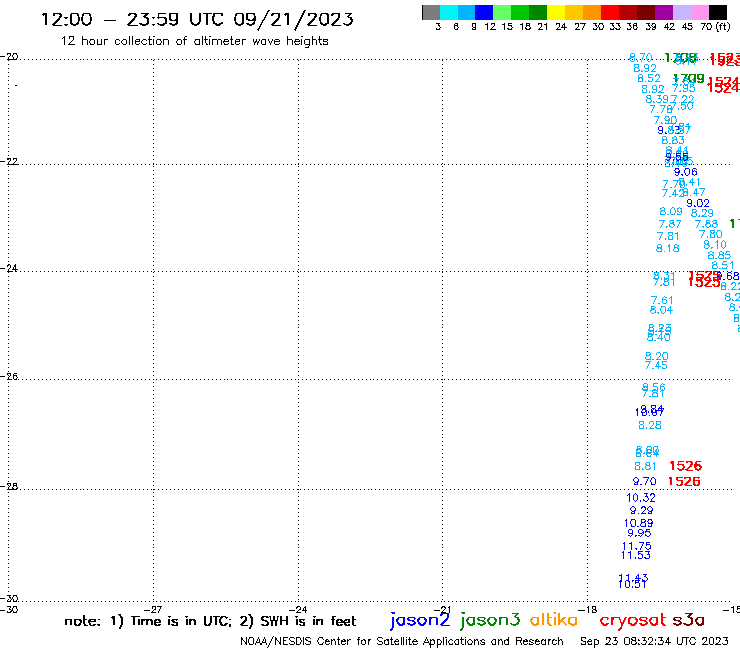
Task: Click the latitude axis label '-28'
Action: [x=9, y=486]
